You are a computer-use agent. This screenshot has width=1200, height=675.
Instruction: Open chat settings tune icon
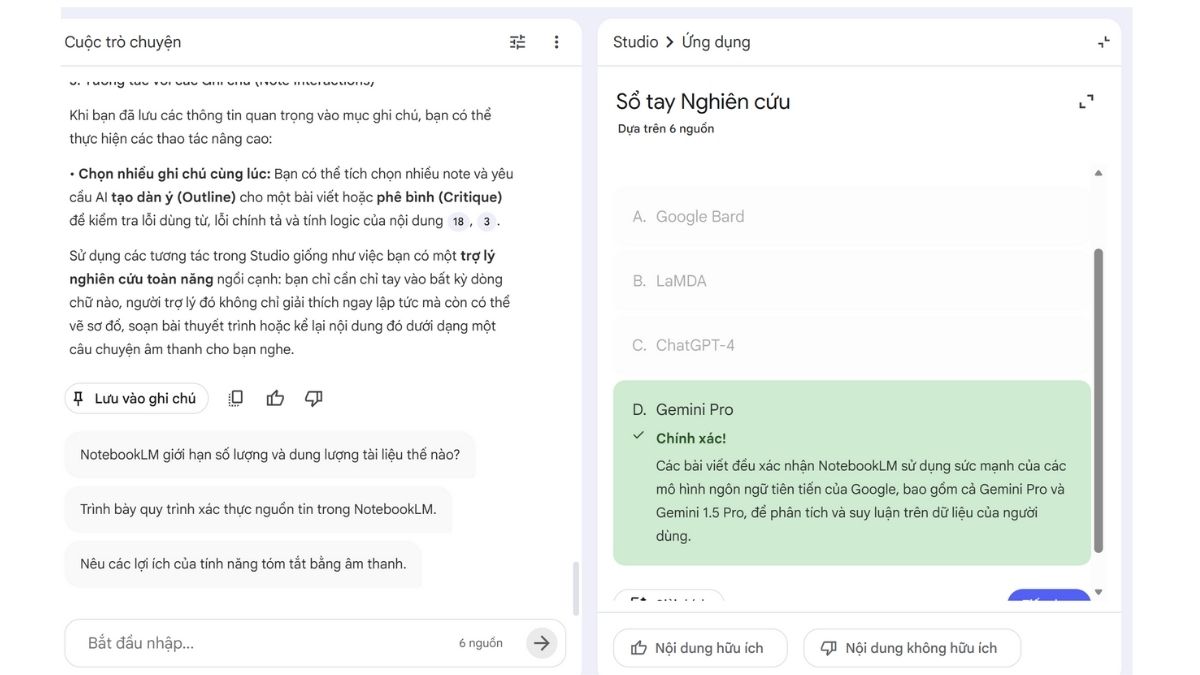coord(517,42)
